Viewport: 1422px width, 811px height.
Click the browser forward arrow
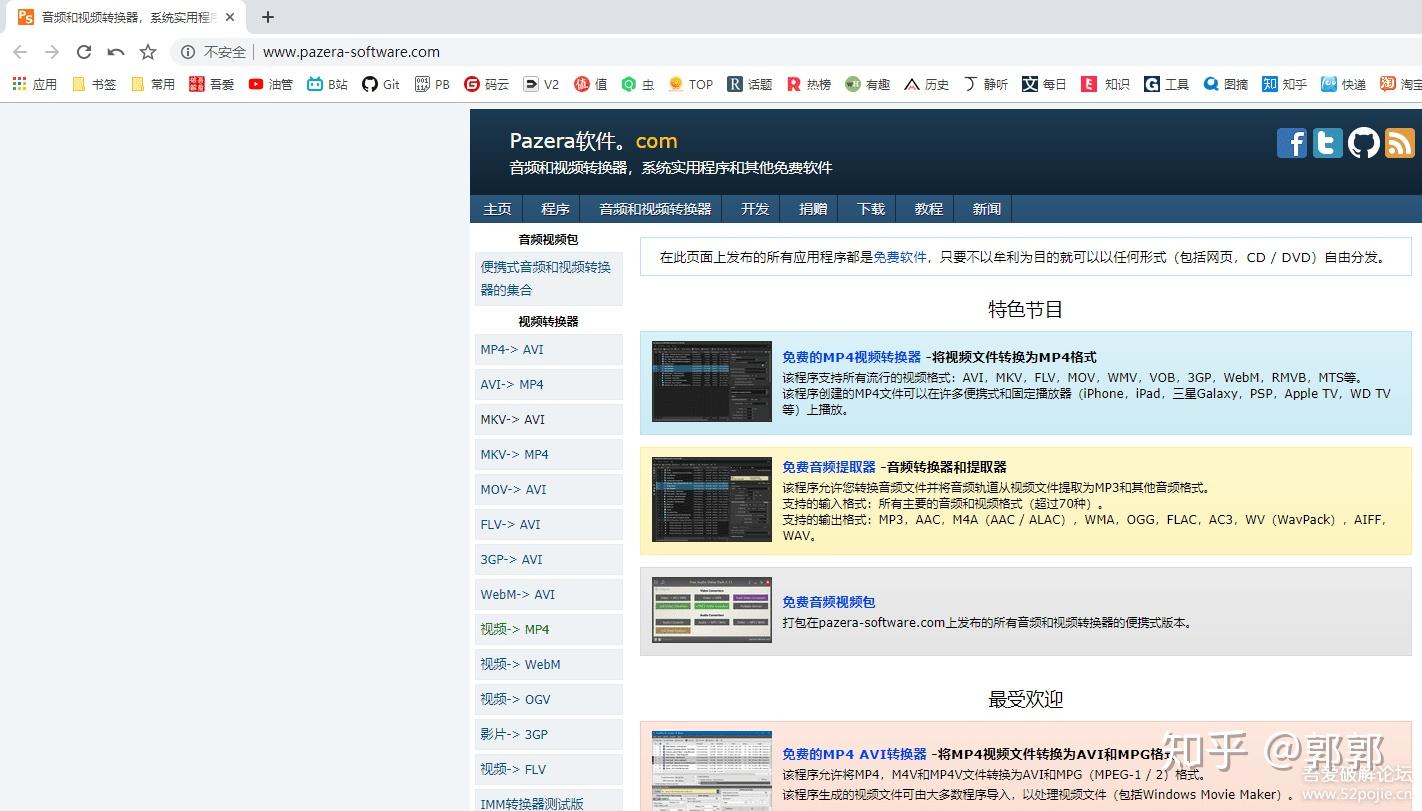[52, 52]
